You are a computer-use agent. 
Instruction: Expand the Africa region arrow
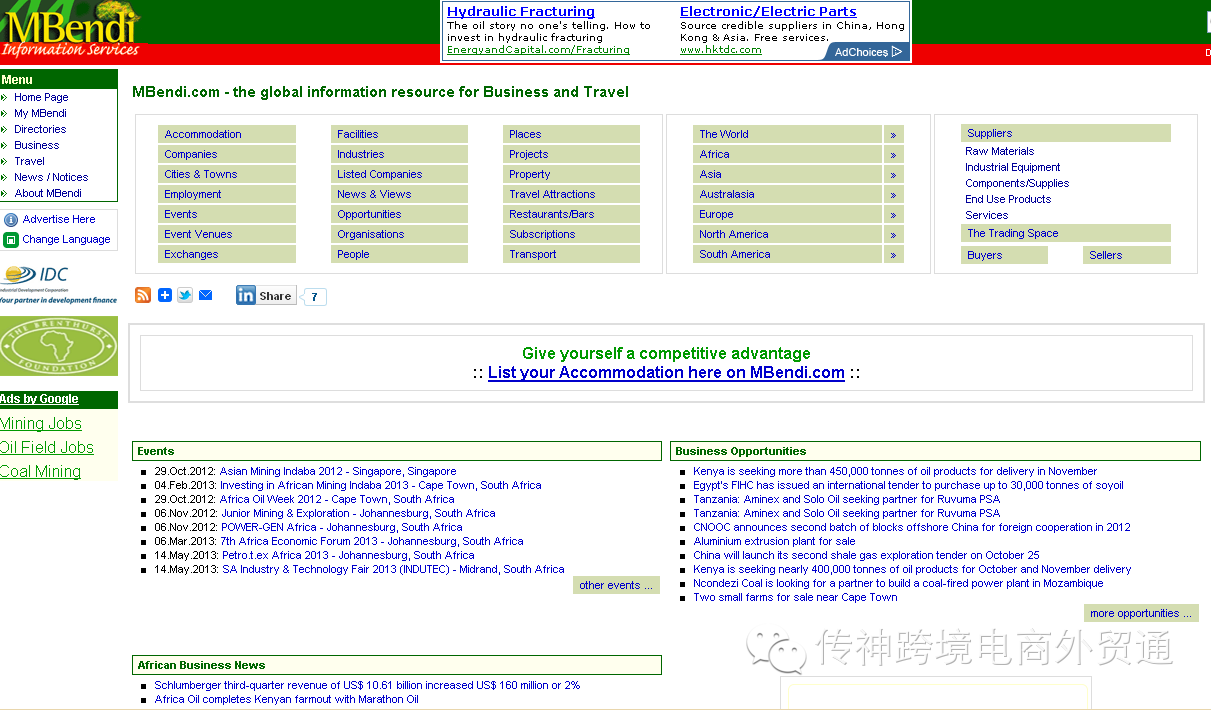pos(893,154)
